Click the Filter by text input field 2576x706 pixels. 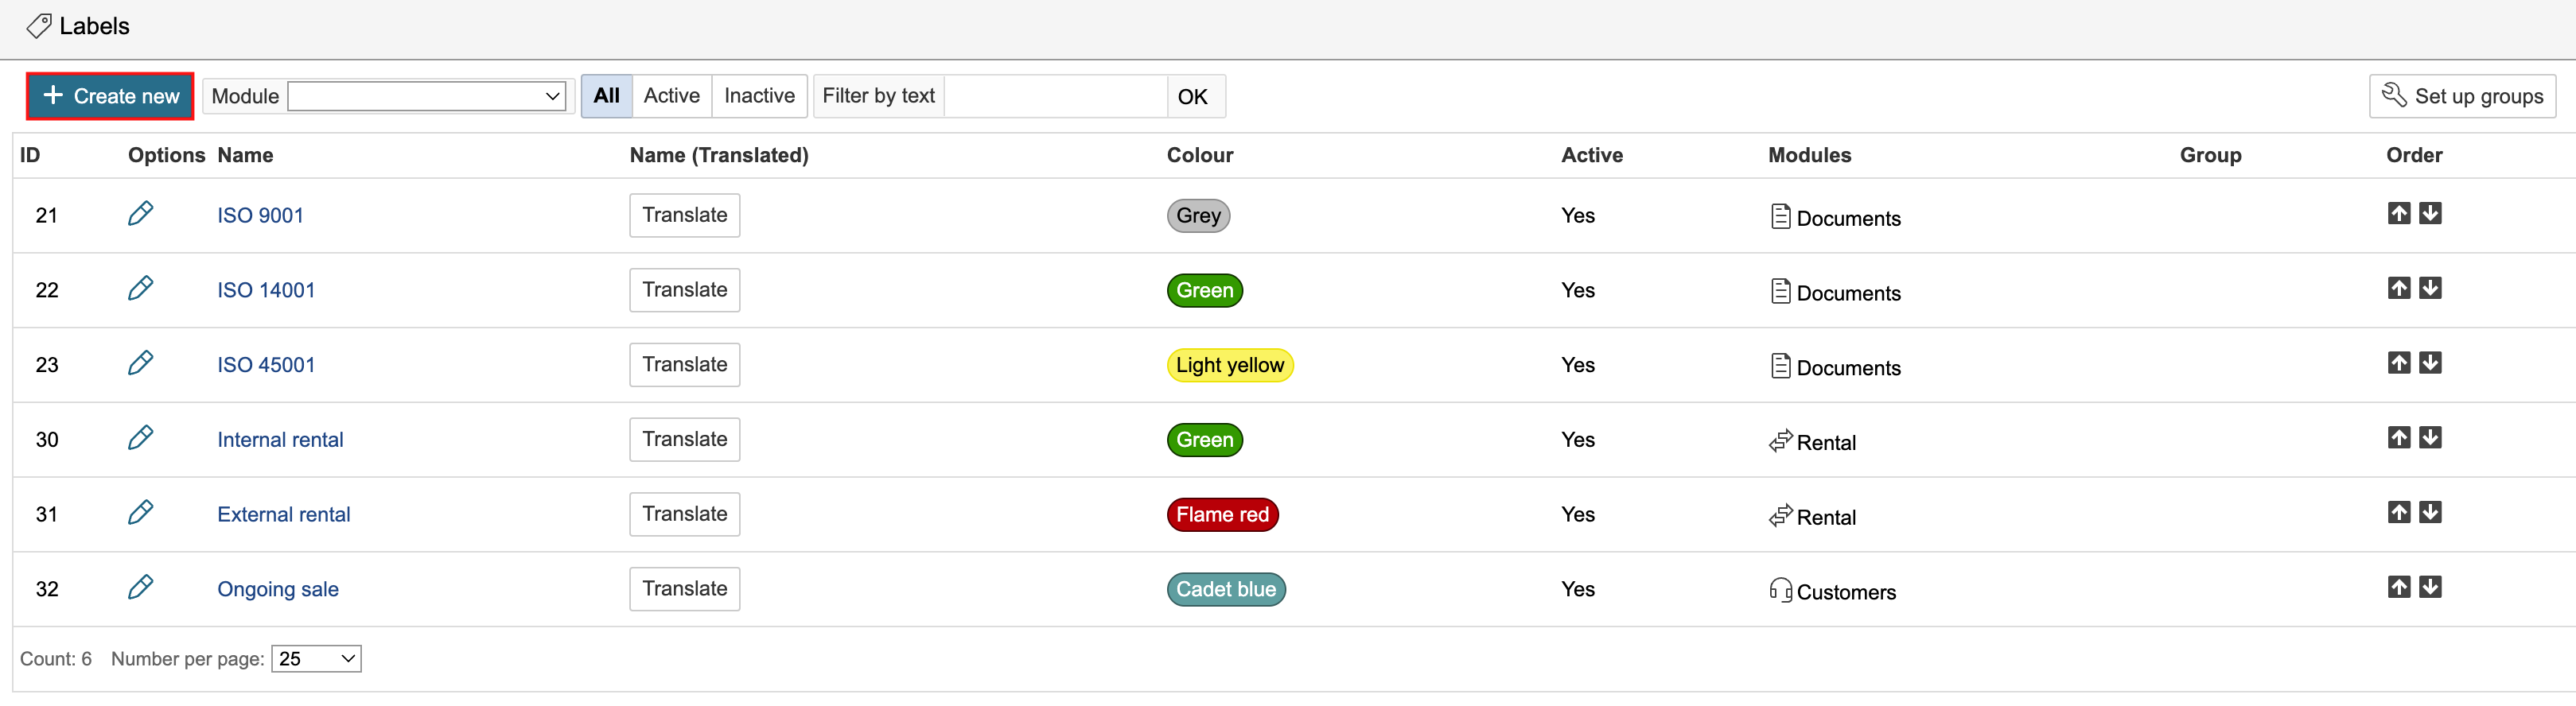[1055, 97]
